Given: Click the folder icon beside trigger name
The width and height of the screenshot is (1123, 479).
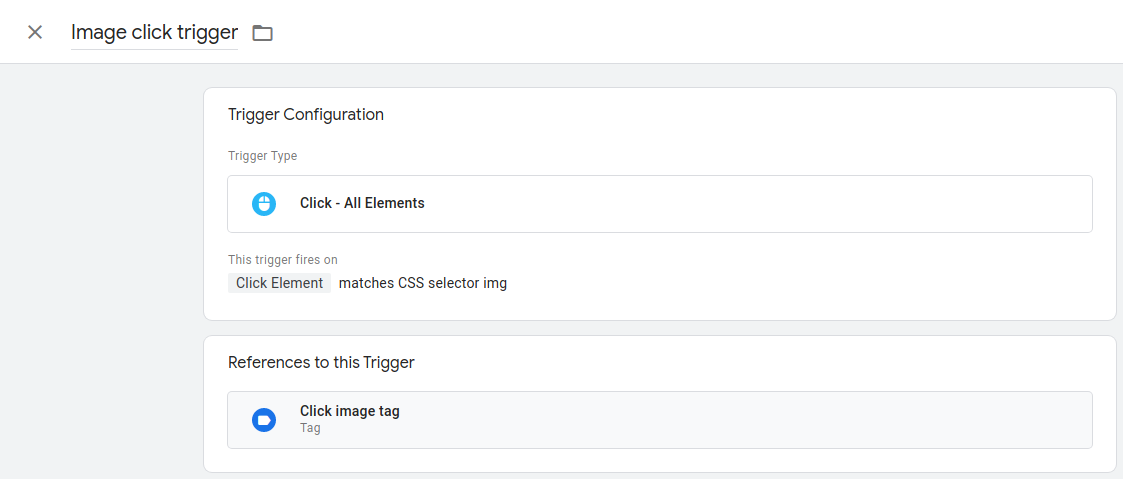Looking at the screenshot, I should point(262,33).
